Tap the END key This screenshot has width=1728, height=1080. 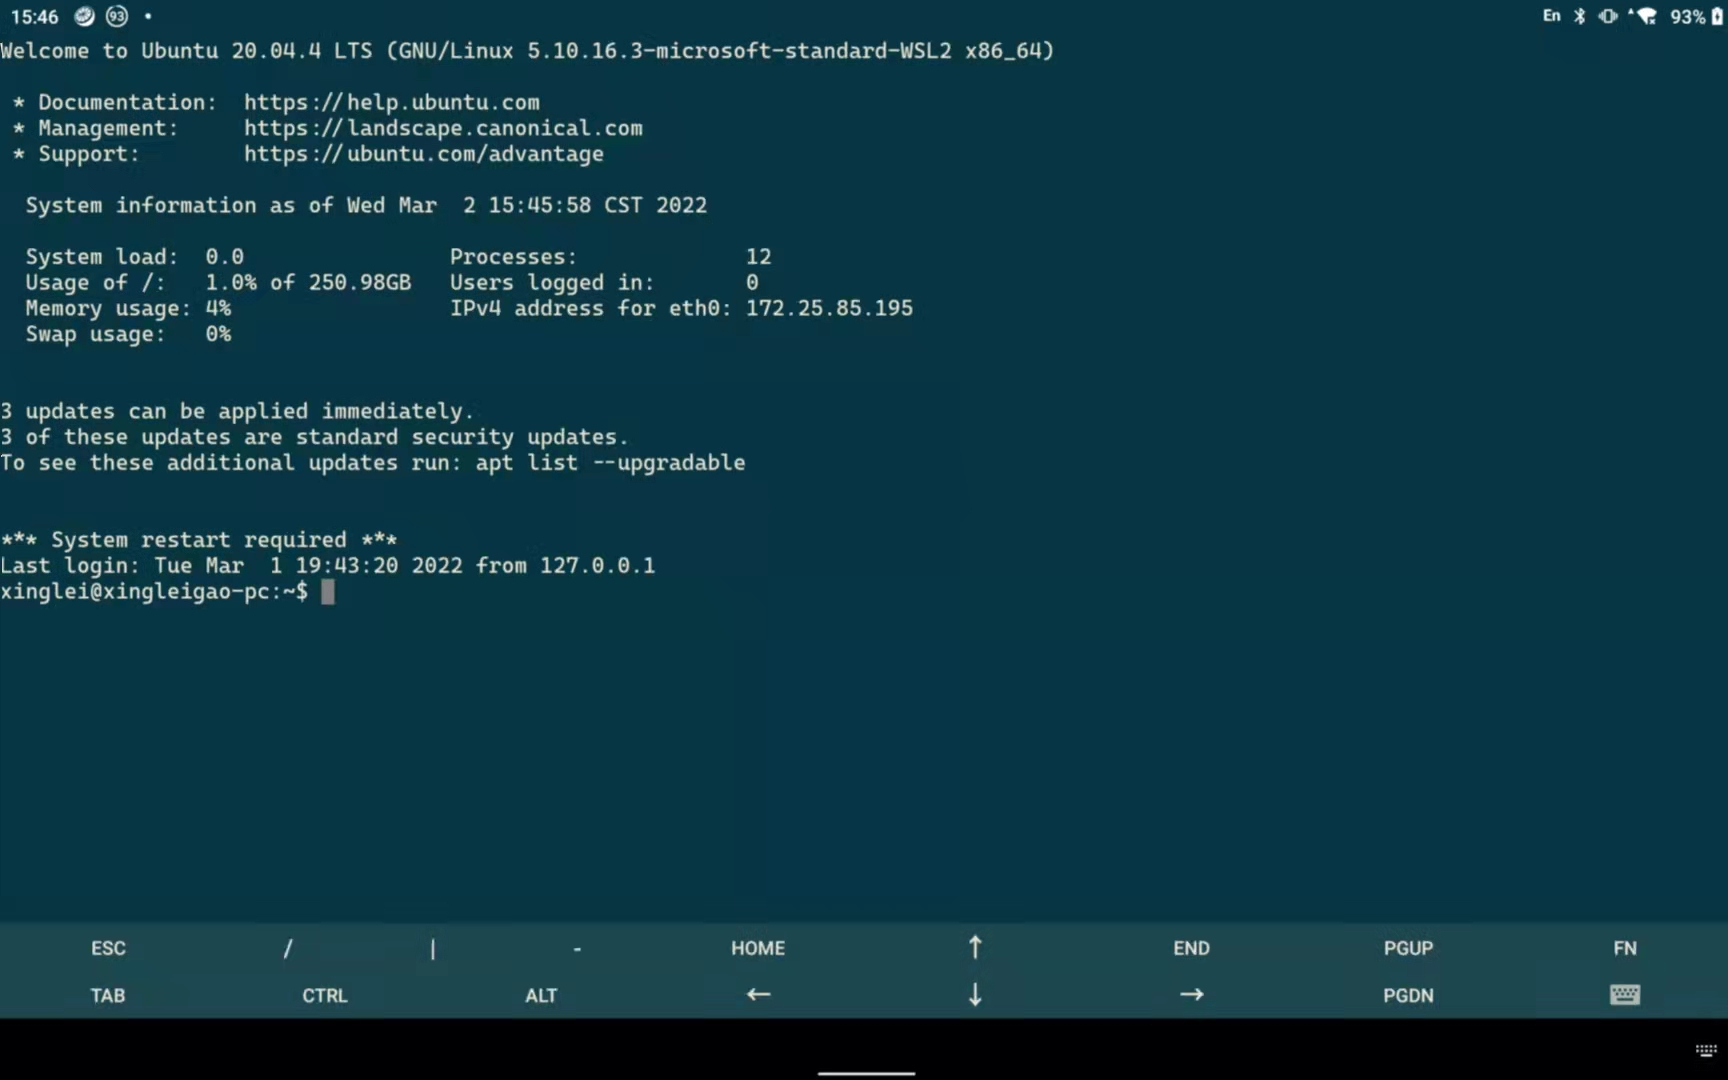[x=1191, y=948]
